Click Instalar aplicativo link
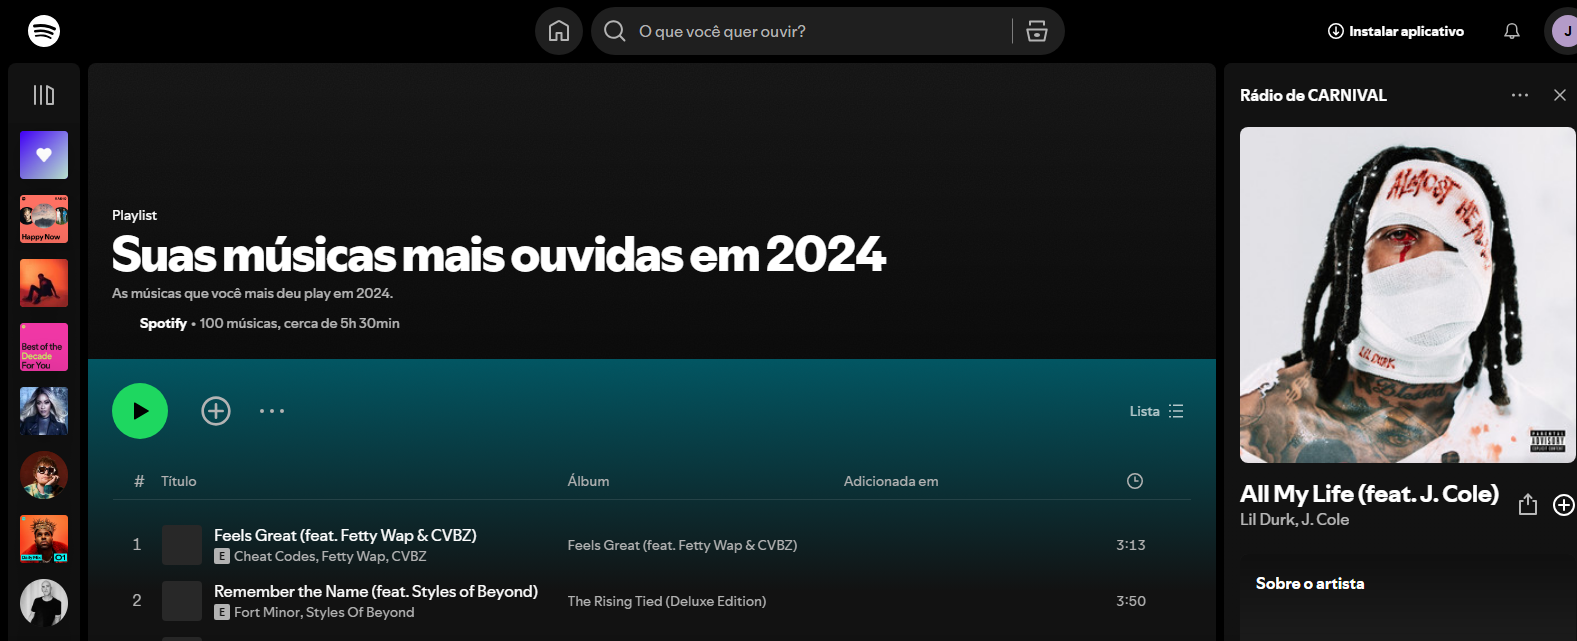This screenshot has width=1577, height=641. click(x=1396, y=31)
